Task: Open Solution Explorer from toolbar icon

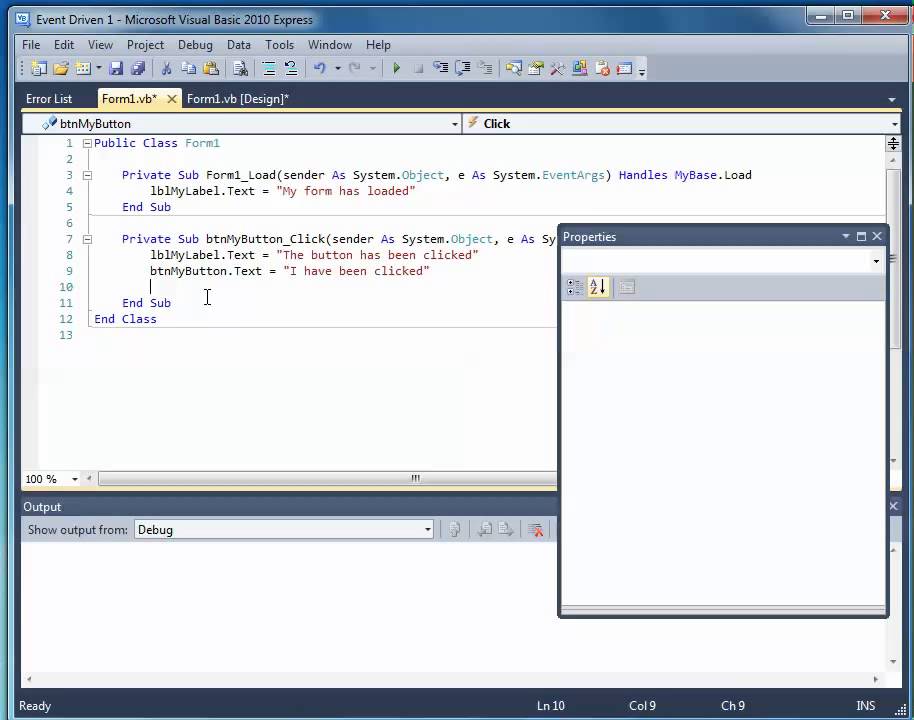Action: point(514,69)
